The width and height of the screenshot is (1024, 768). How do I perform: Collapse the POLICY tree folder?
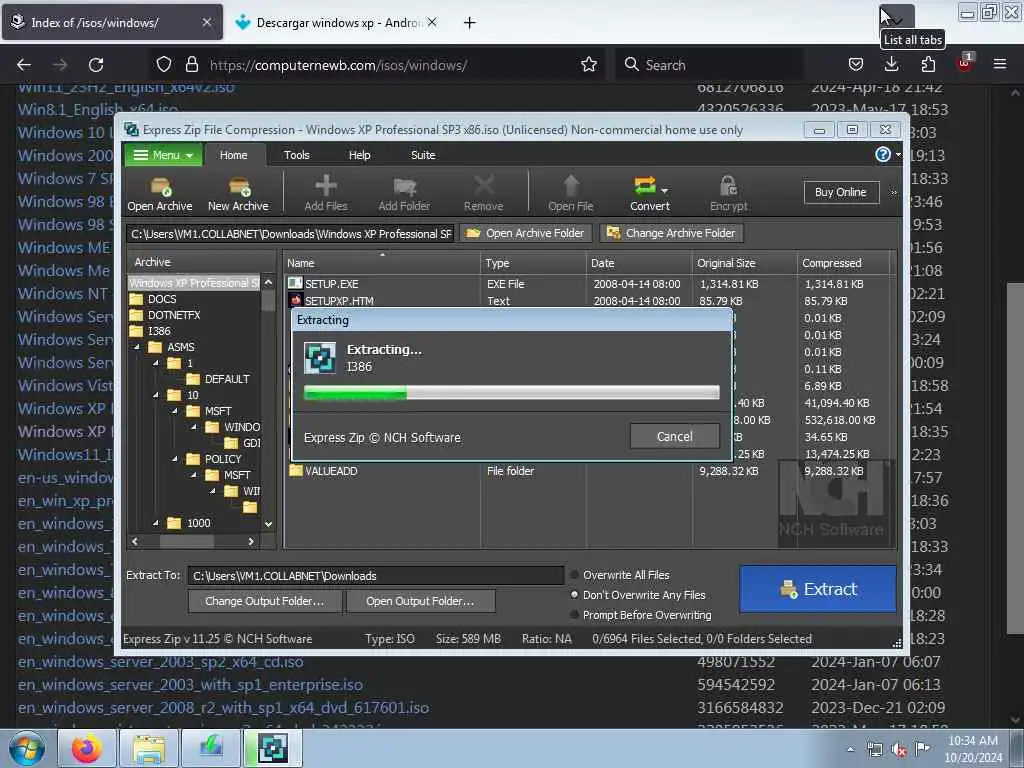[174, 459]
